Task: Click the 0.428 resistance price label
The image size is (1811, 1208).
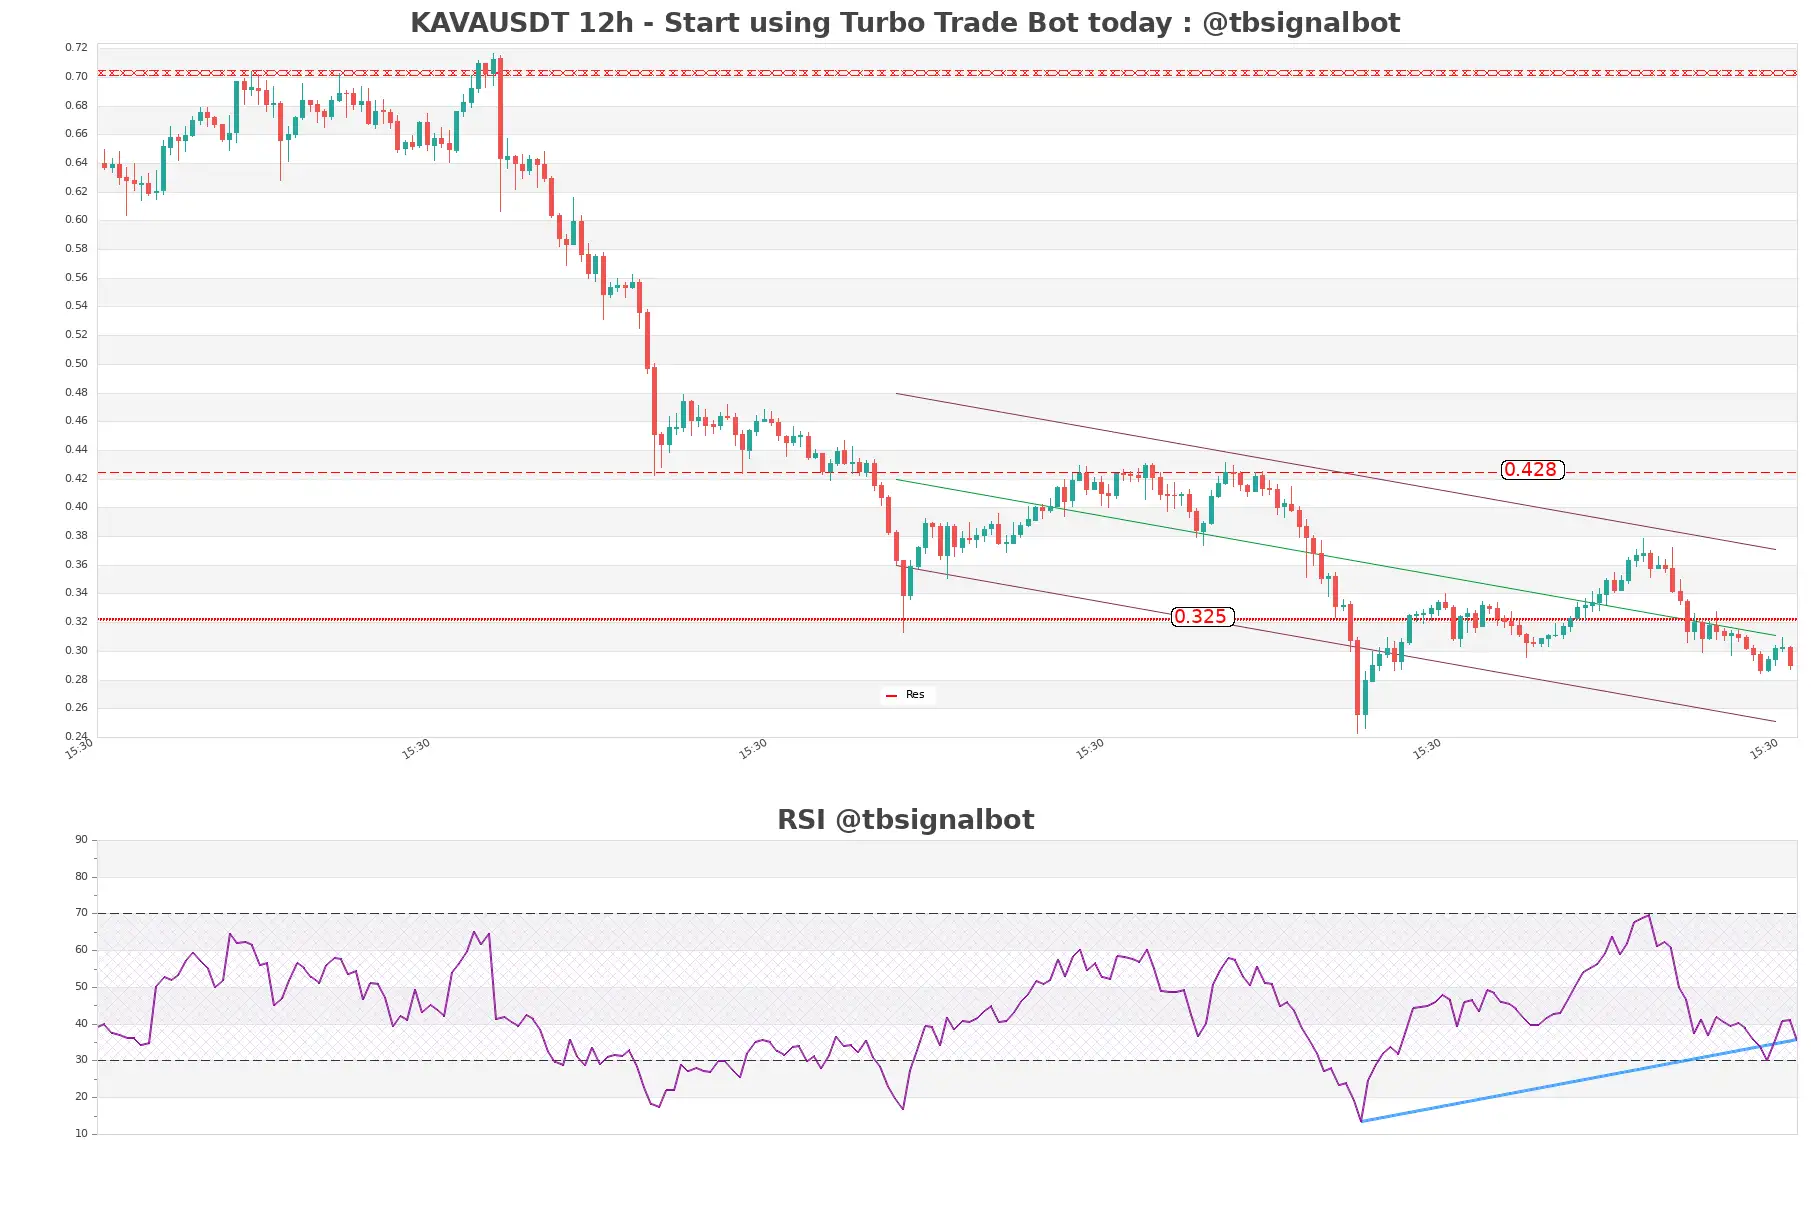Action: click(1532, 470)
